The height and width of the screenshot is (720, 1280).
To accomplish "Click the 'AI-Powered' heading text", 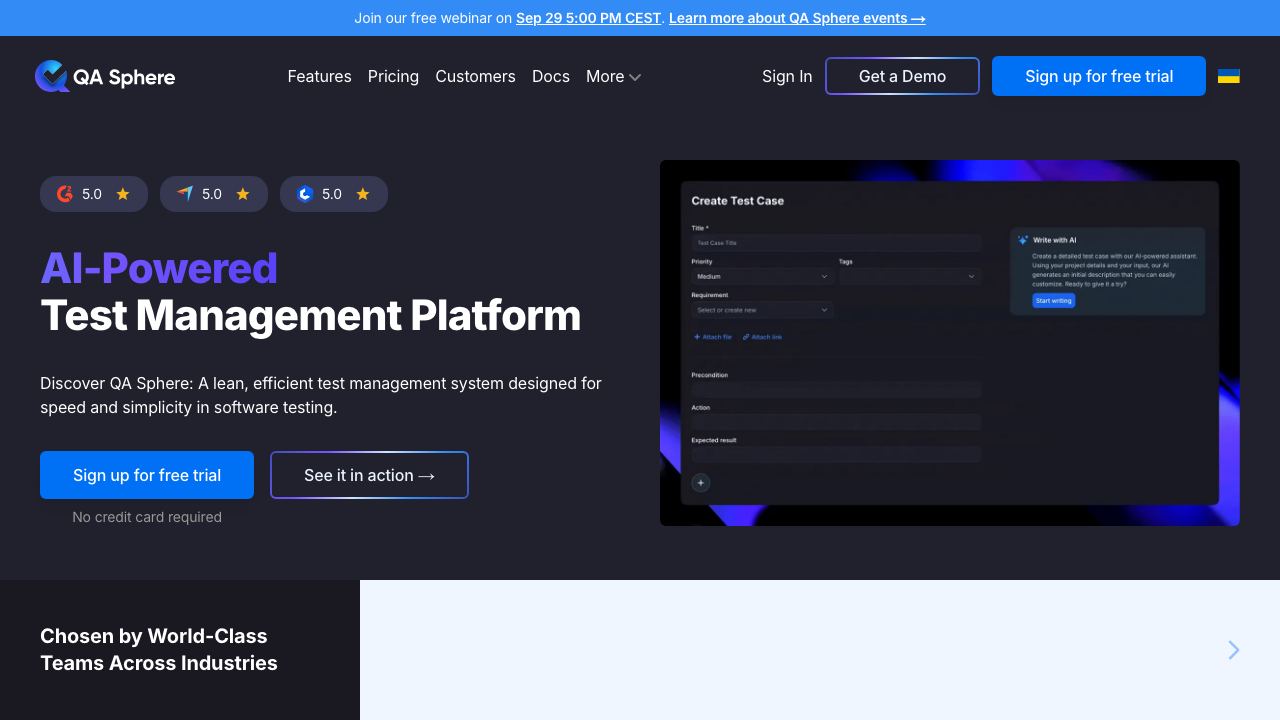I will pyautogui.click(x=159, y=268).
